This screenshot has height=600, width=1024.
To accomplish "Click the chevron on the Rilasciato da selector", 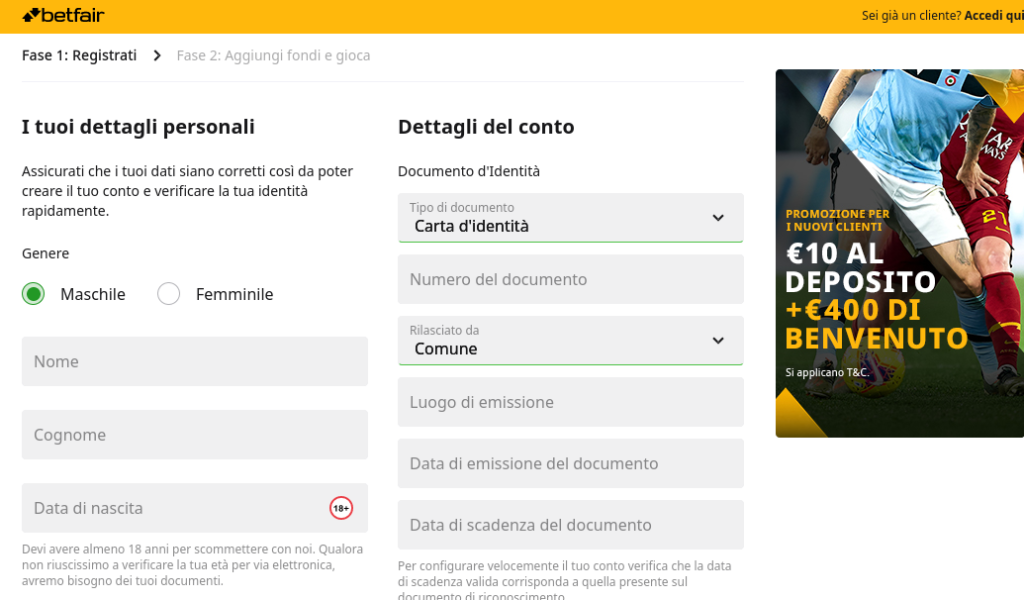I will (717, 339).
